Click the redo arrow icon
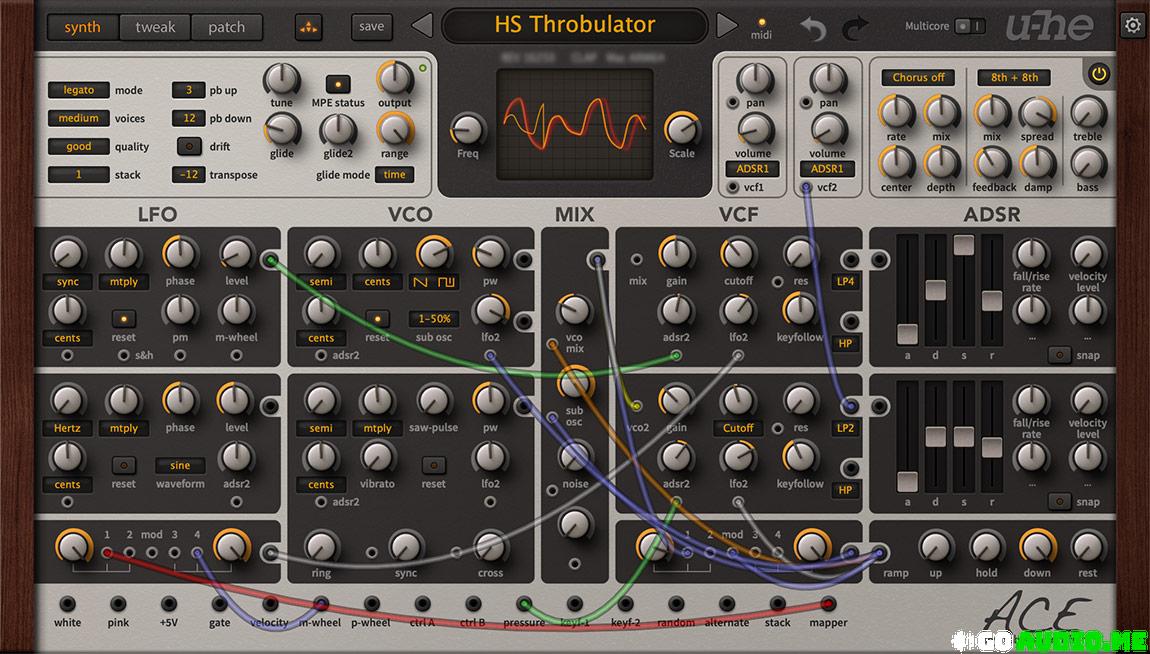The width and height of the screenshot is (1150, 654). (x=855, y=28)
